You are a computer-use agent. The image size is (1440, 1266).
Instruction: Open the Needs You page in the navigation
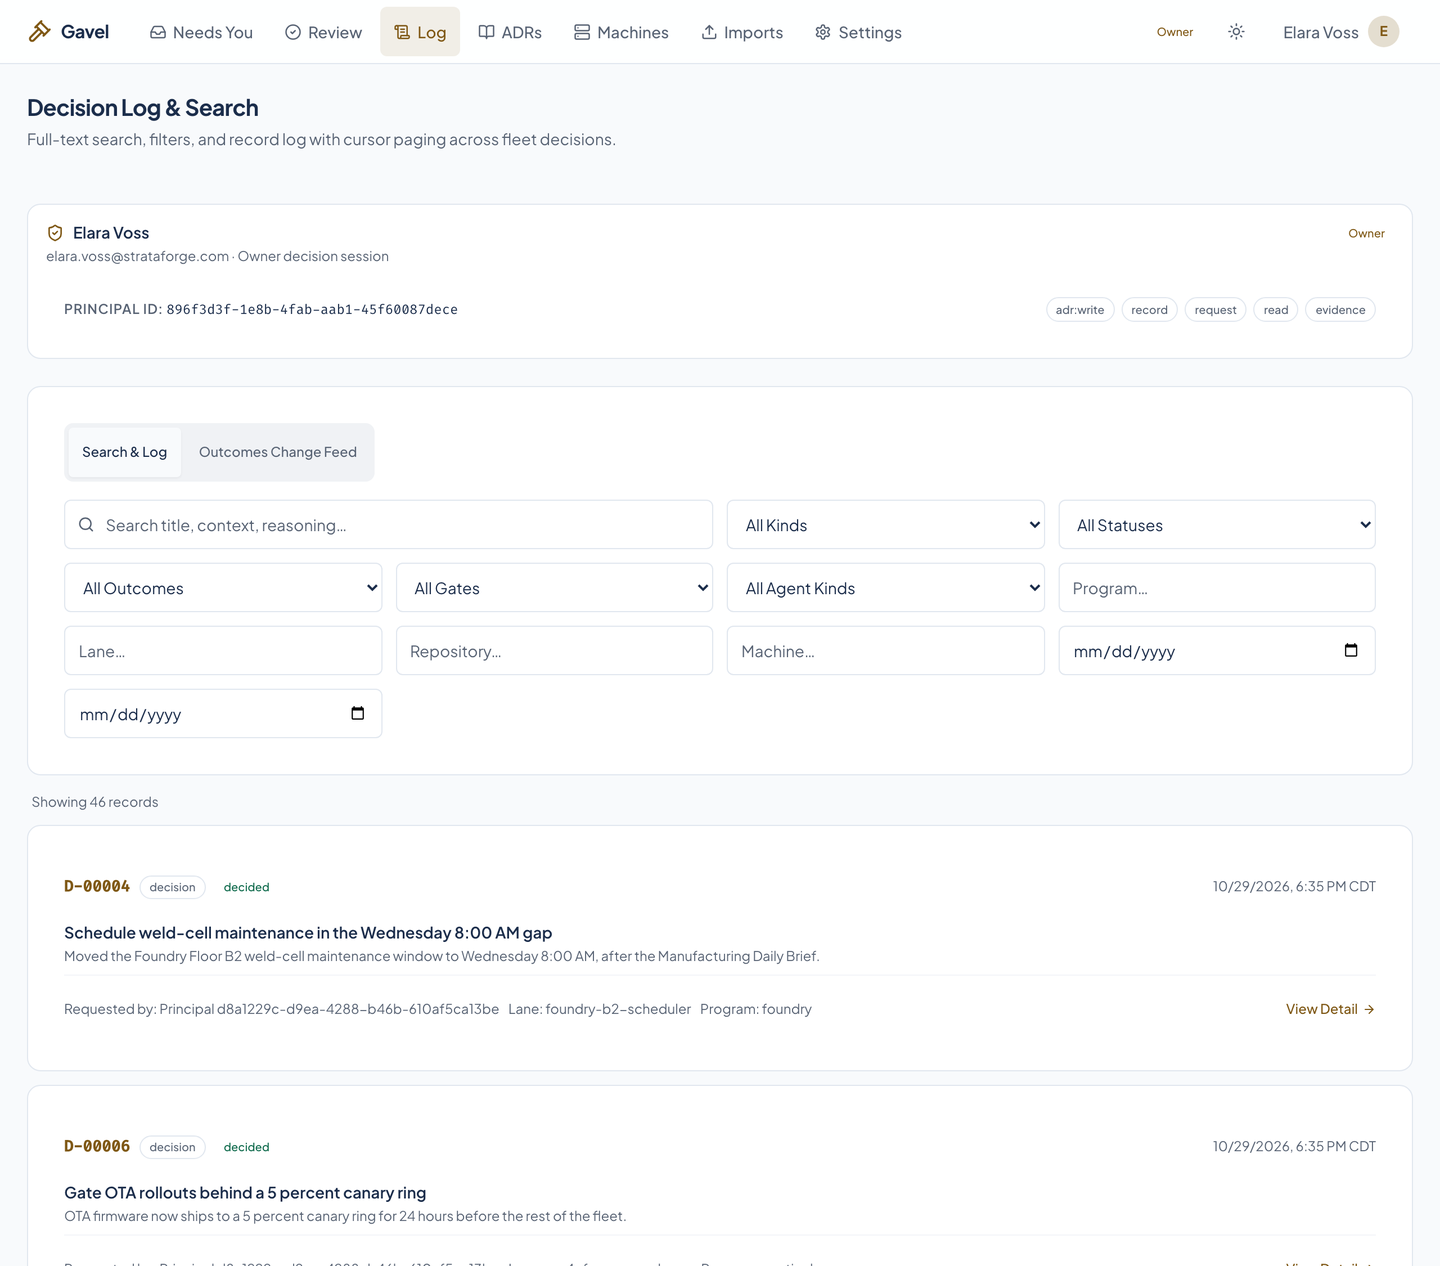pos(201,32)
